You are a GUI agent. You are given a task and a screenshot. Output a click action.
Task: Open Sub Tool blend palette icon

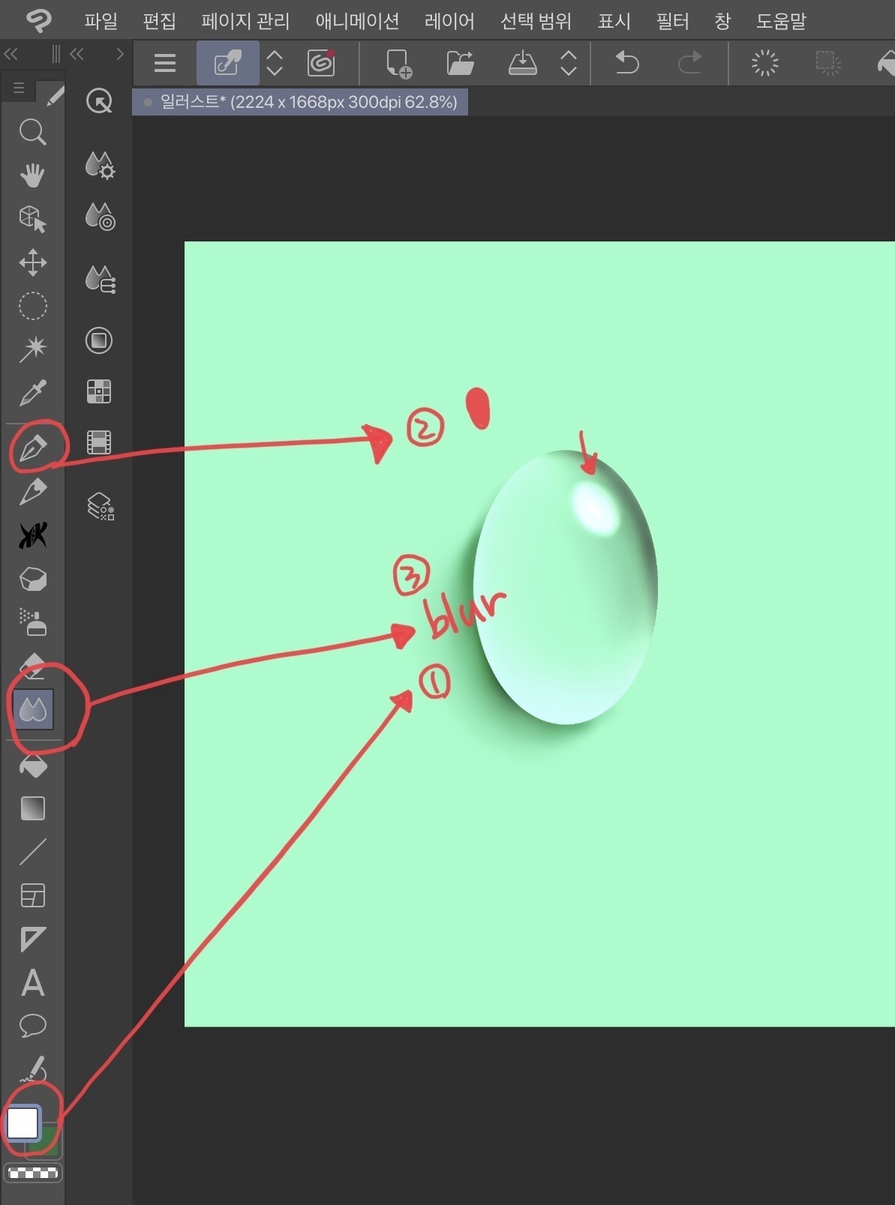pyautogui.click(x=99, y=166)
